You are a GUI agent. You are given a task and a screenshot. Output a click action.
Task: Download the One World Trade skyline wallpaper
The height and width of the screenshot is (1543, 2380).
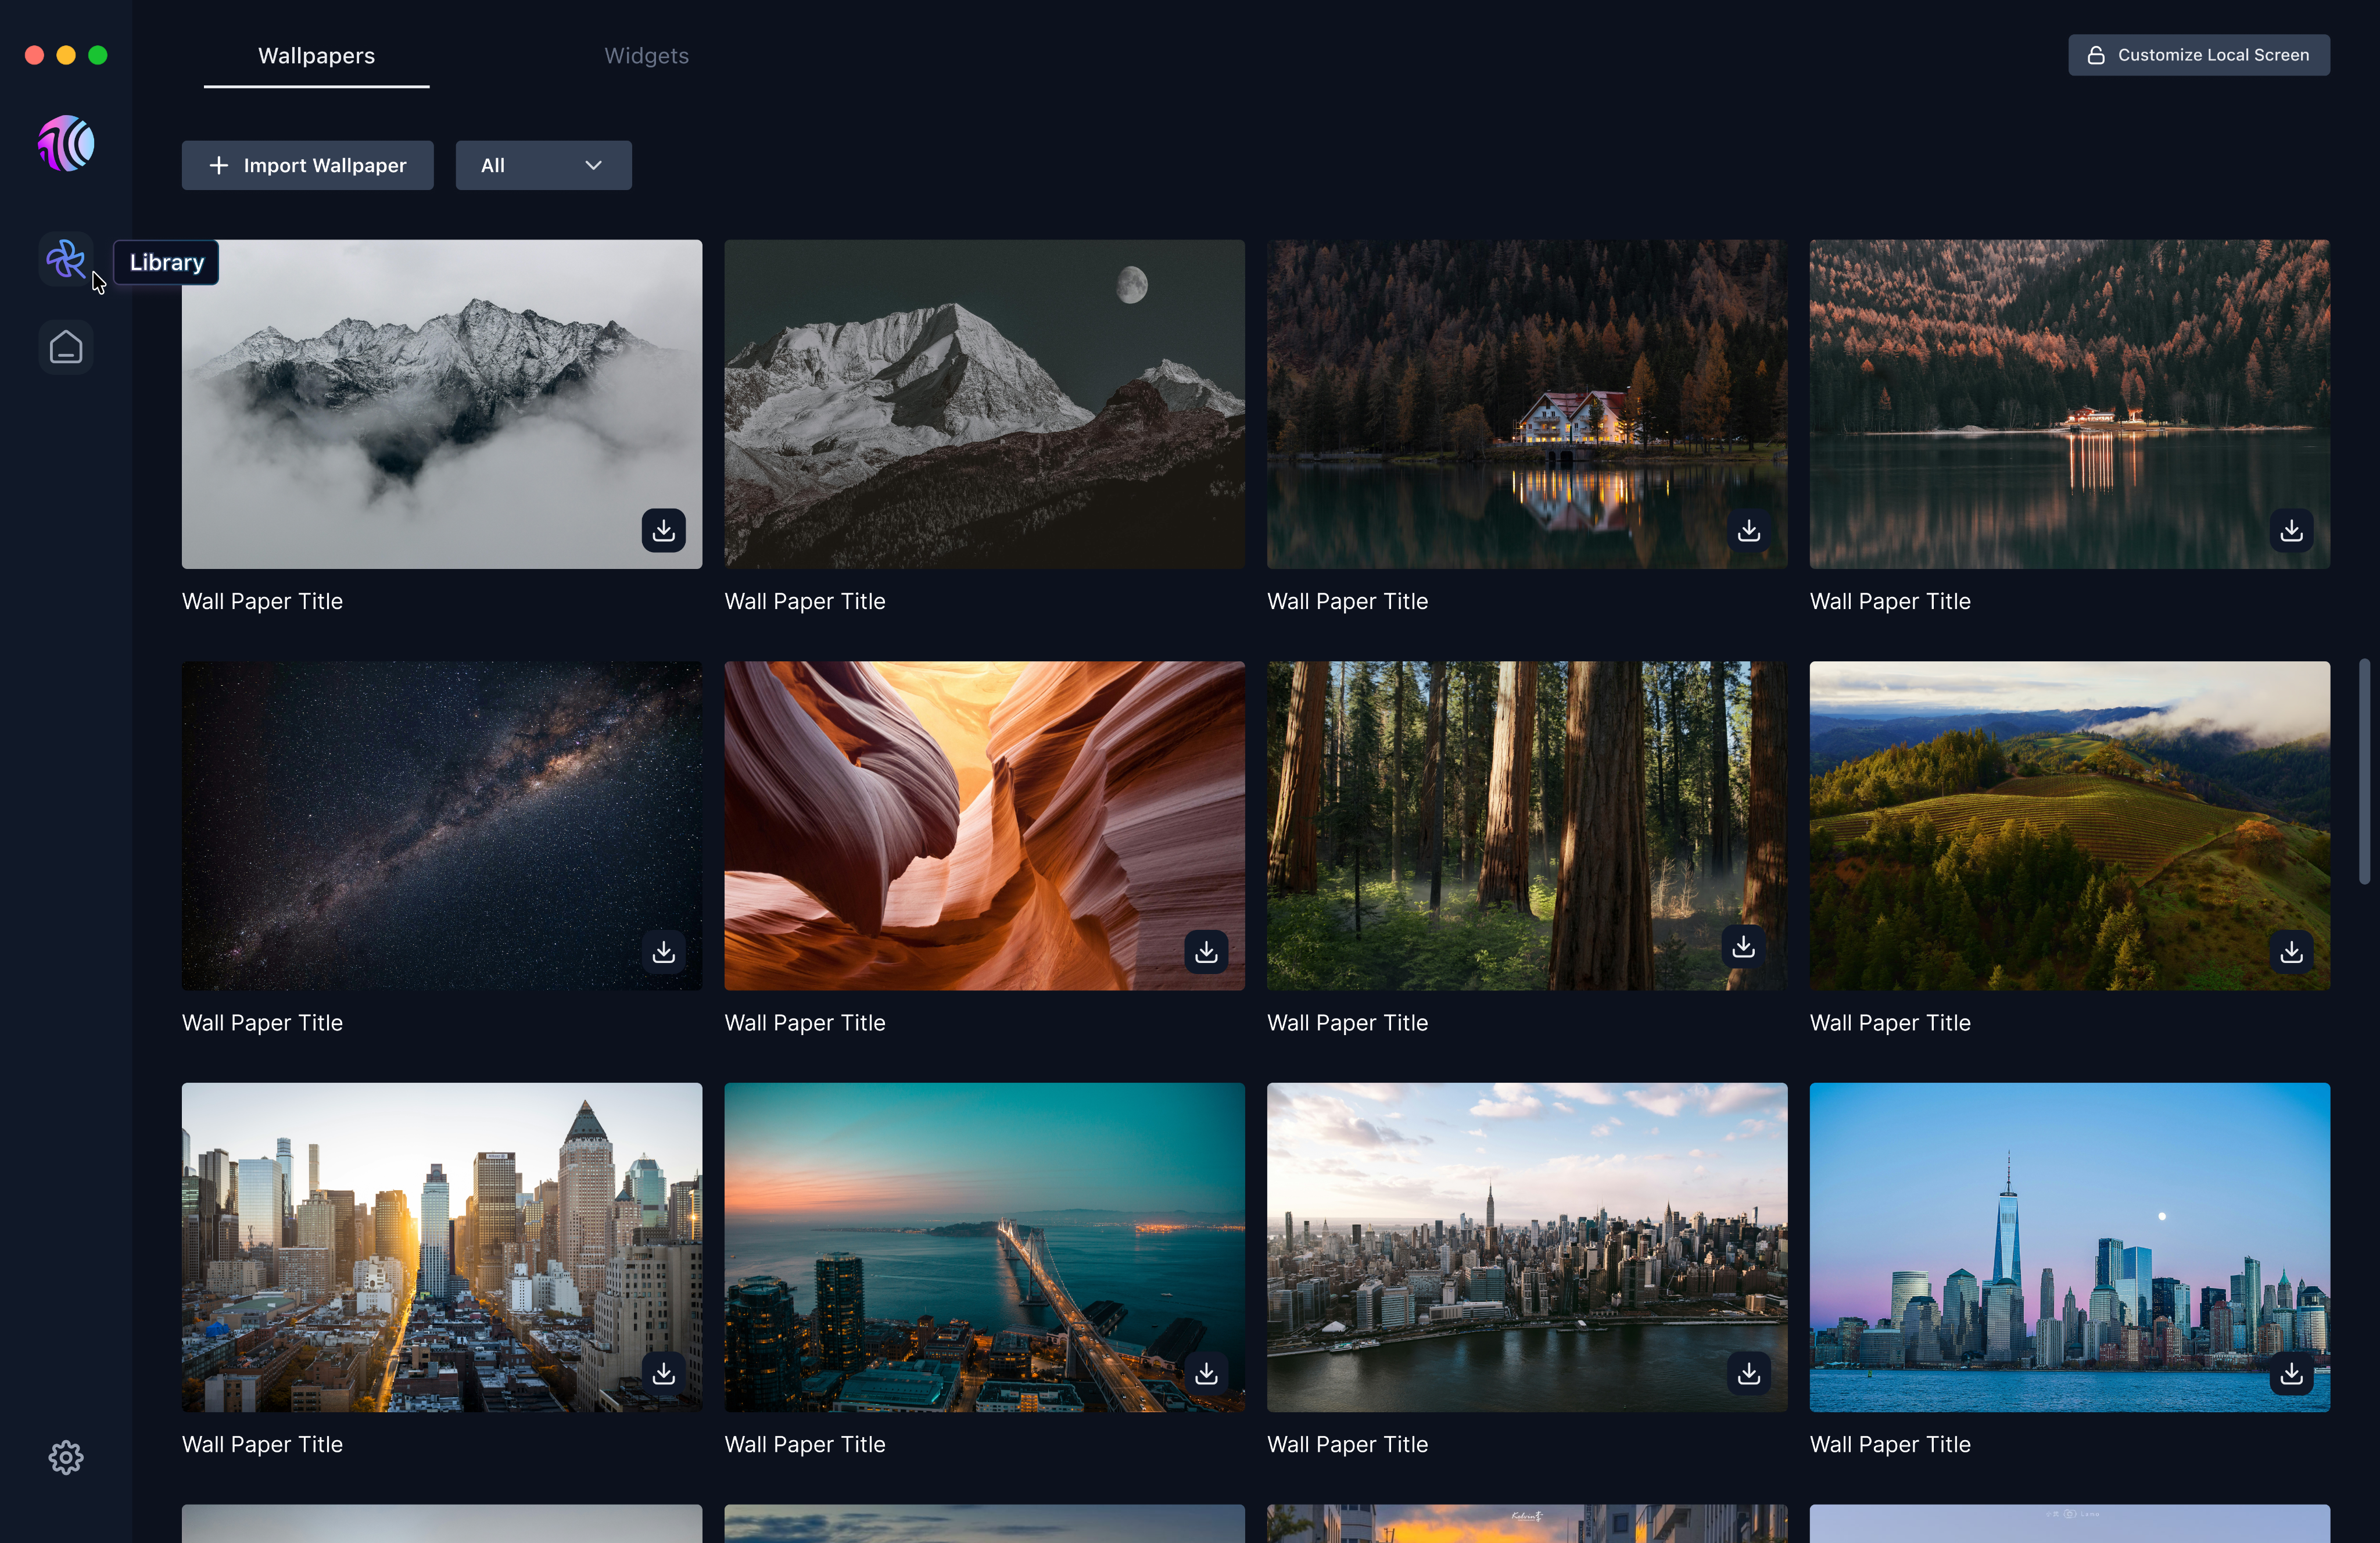2291,1374
